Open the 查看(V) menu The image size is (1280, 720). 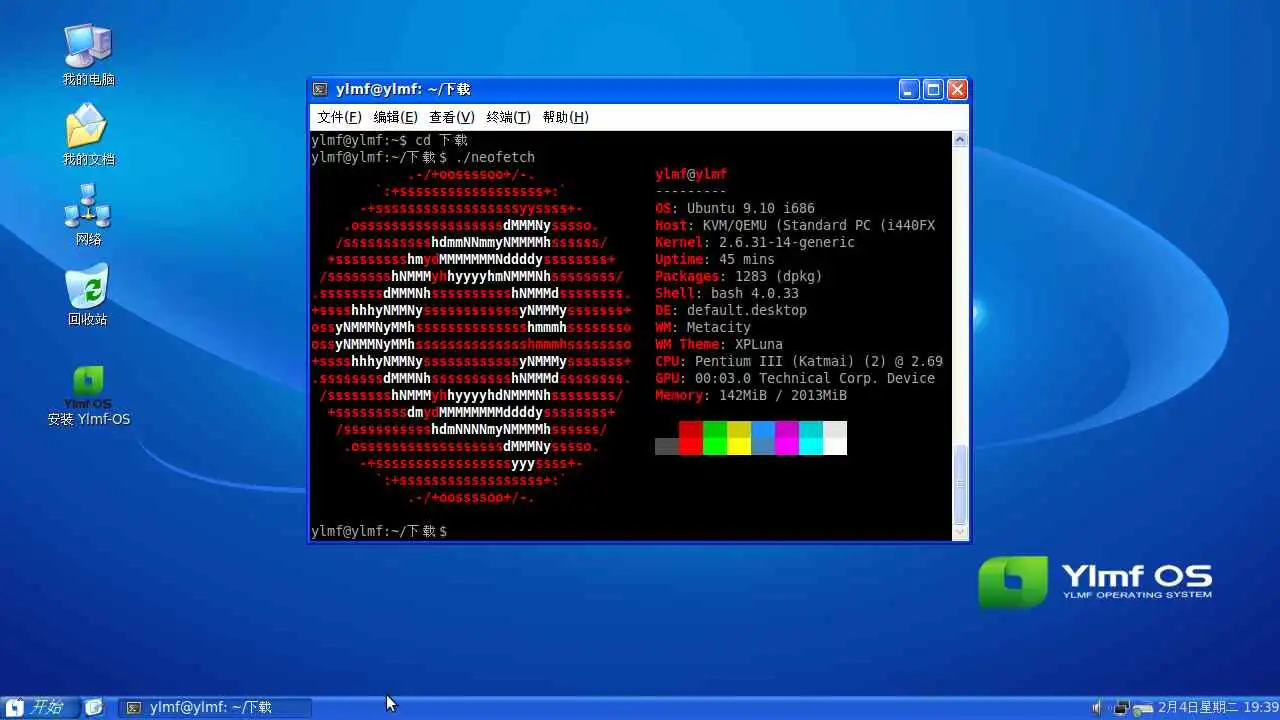click(452, 117)
